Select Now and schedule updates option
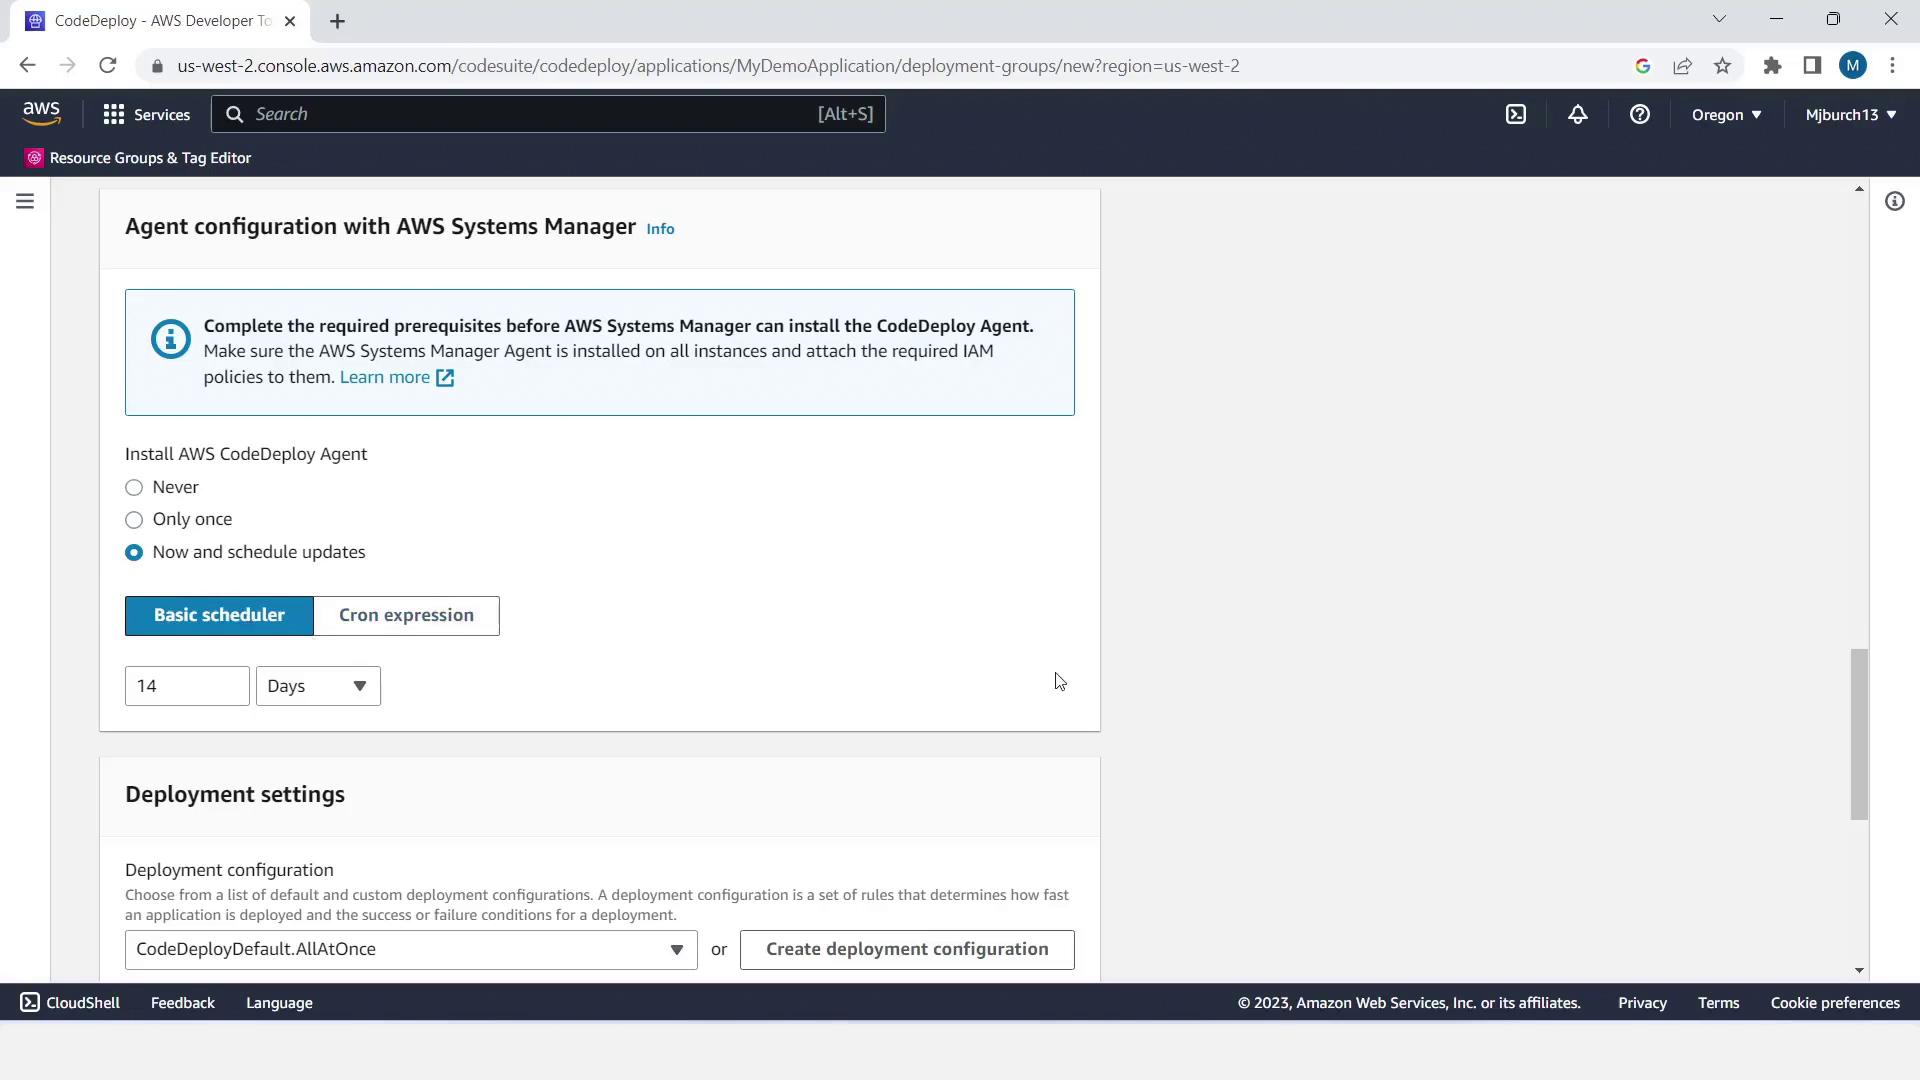 pos(134,553)
